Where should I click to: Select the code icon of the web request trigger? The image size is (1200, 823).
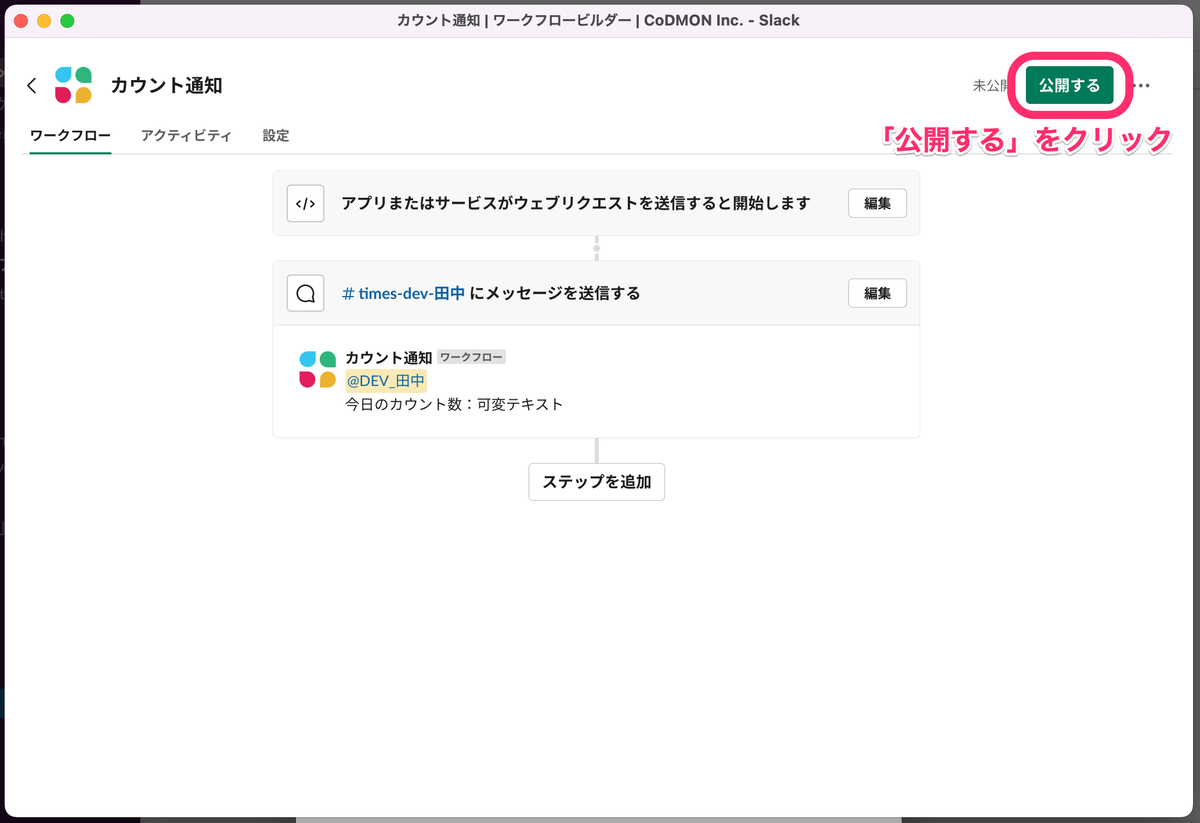pyautogui.click(x=305, y=203)
